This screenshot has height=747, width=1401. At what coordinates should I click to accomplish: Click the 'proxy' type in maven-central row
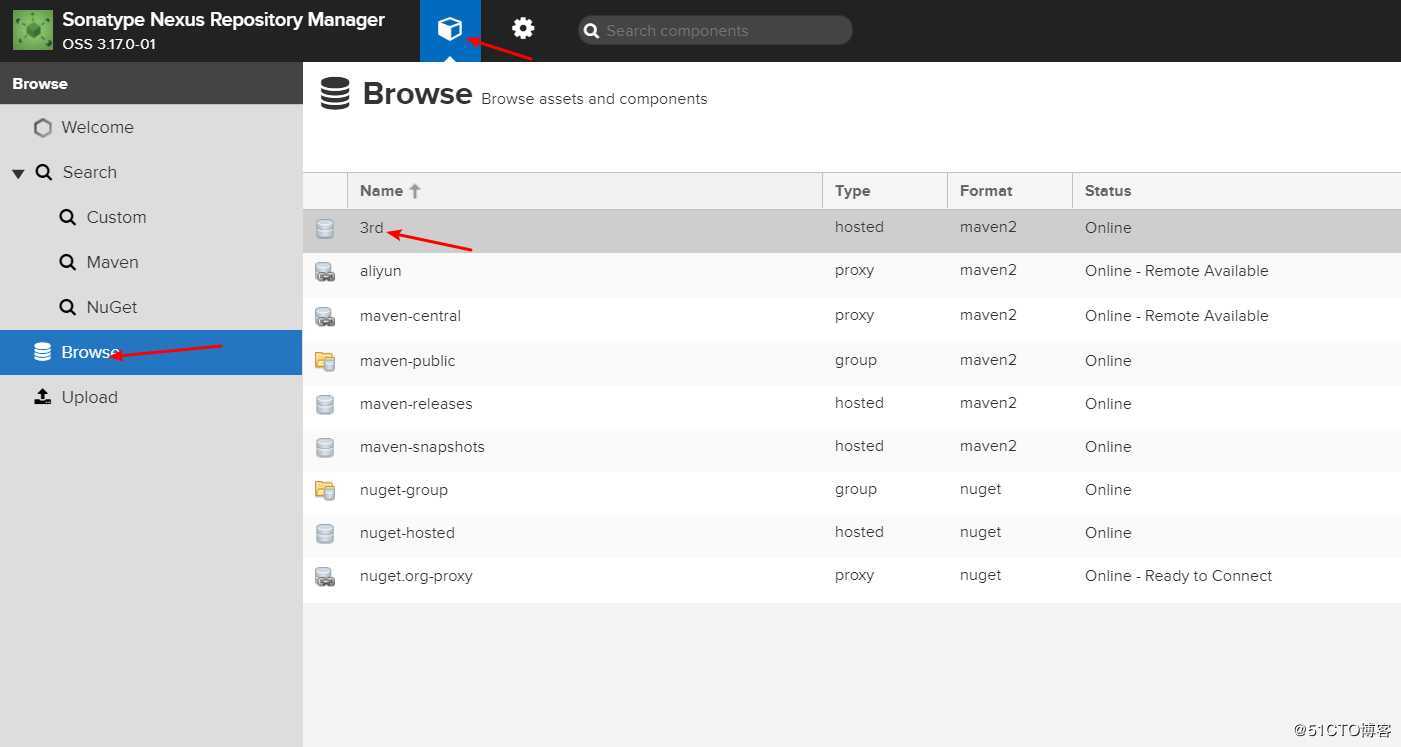tap(854, 315)
